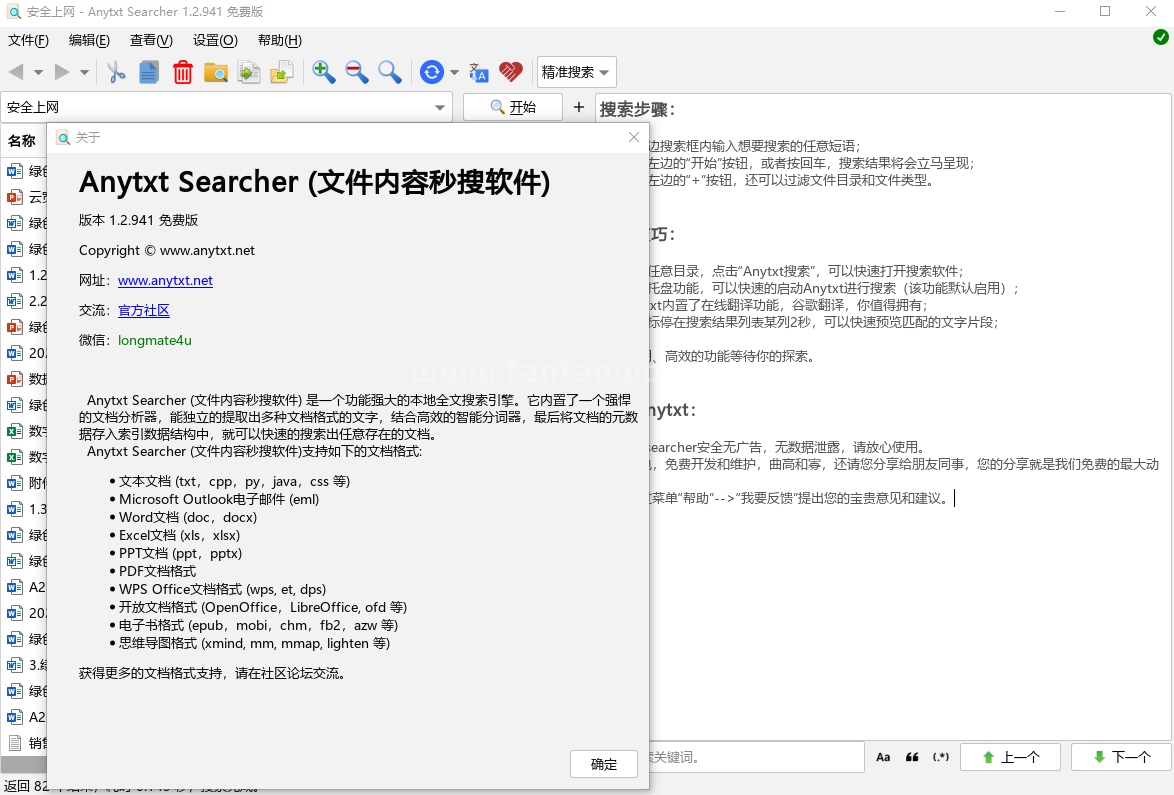Toggle the quotation mark whole-word match option

coord(912,758)
